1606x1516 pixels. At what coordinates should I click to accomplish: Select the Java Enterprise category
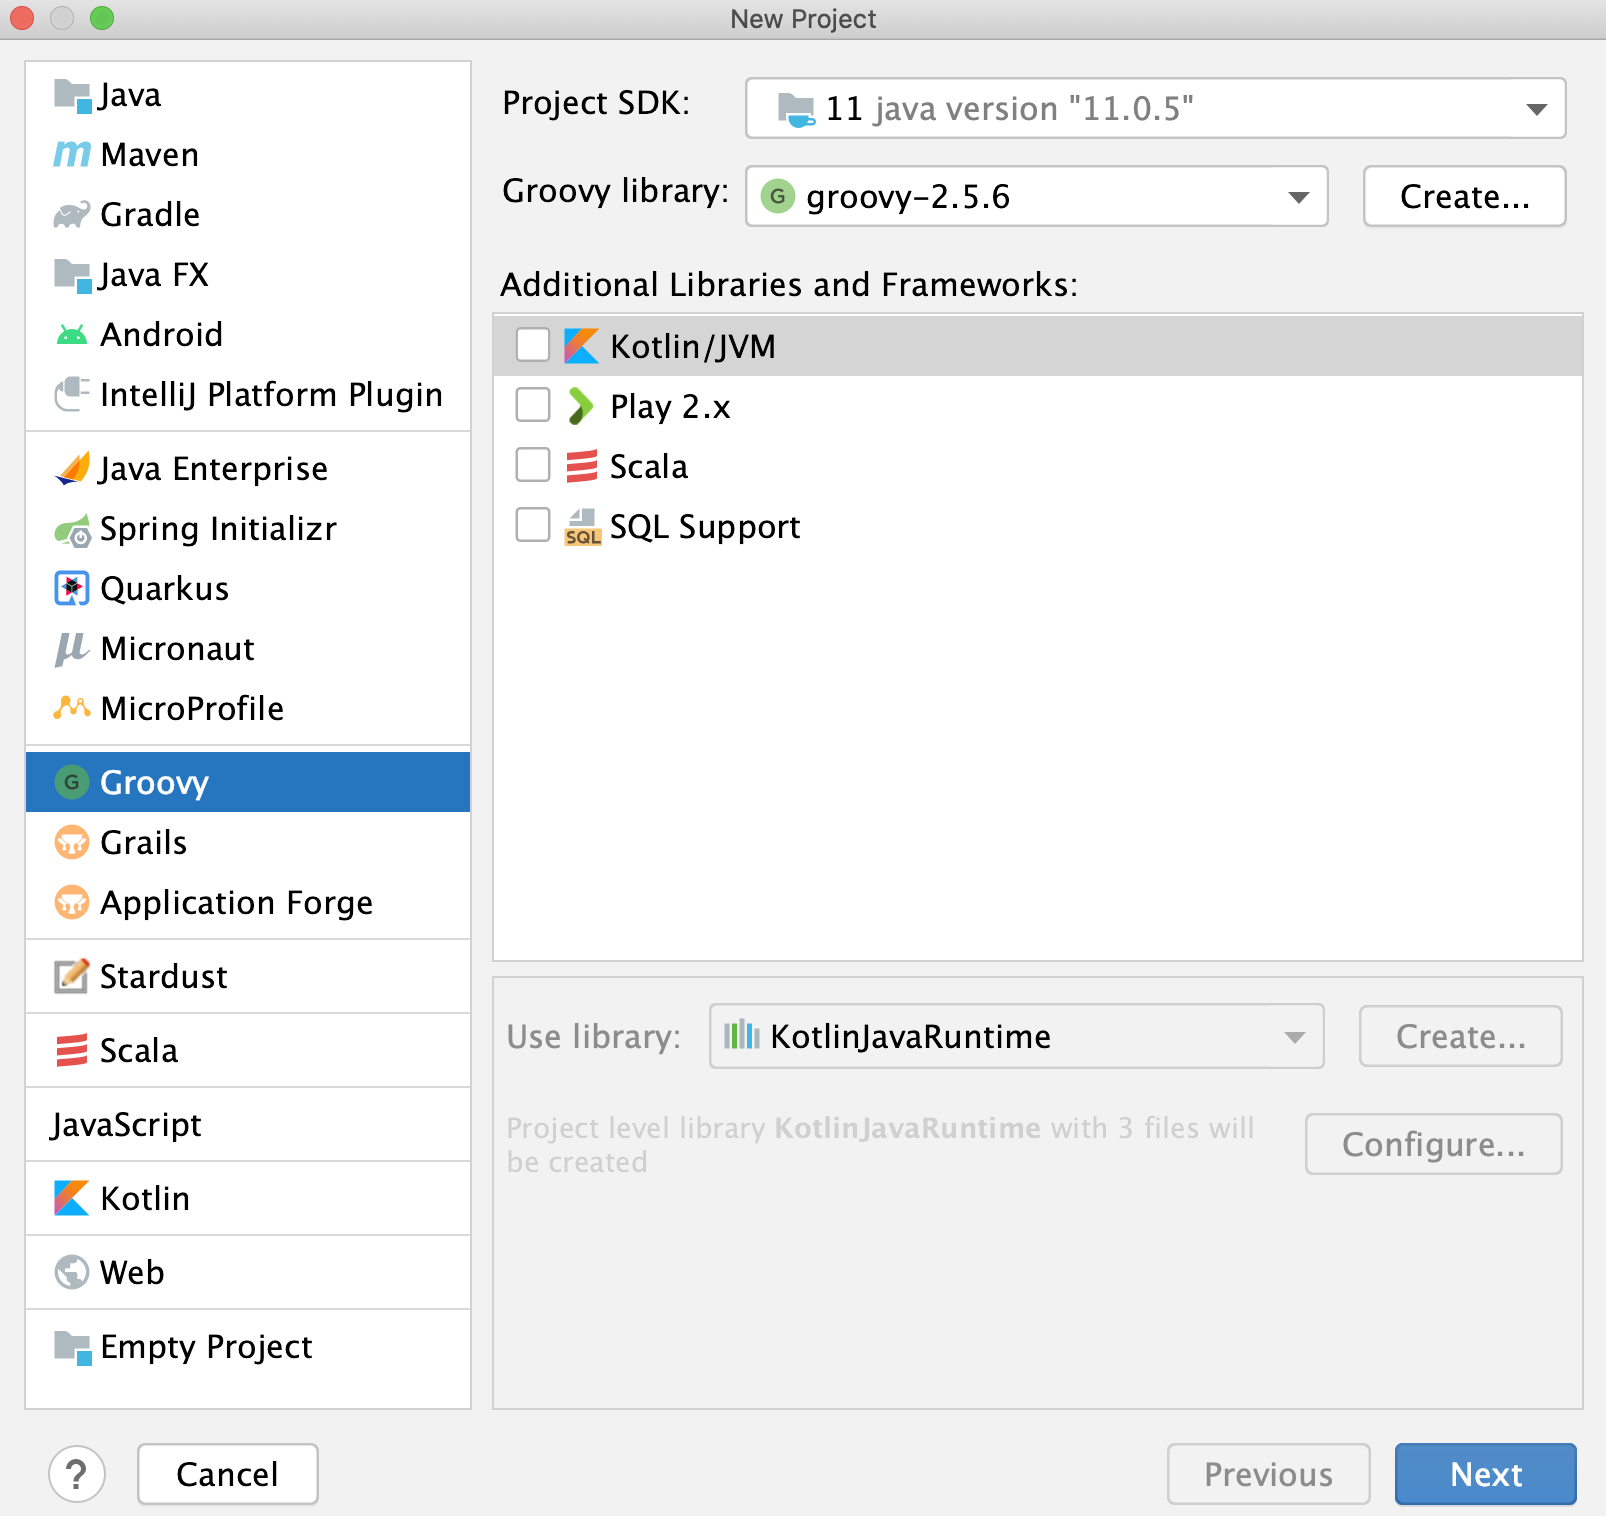[x=213, y=468]
